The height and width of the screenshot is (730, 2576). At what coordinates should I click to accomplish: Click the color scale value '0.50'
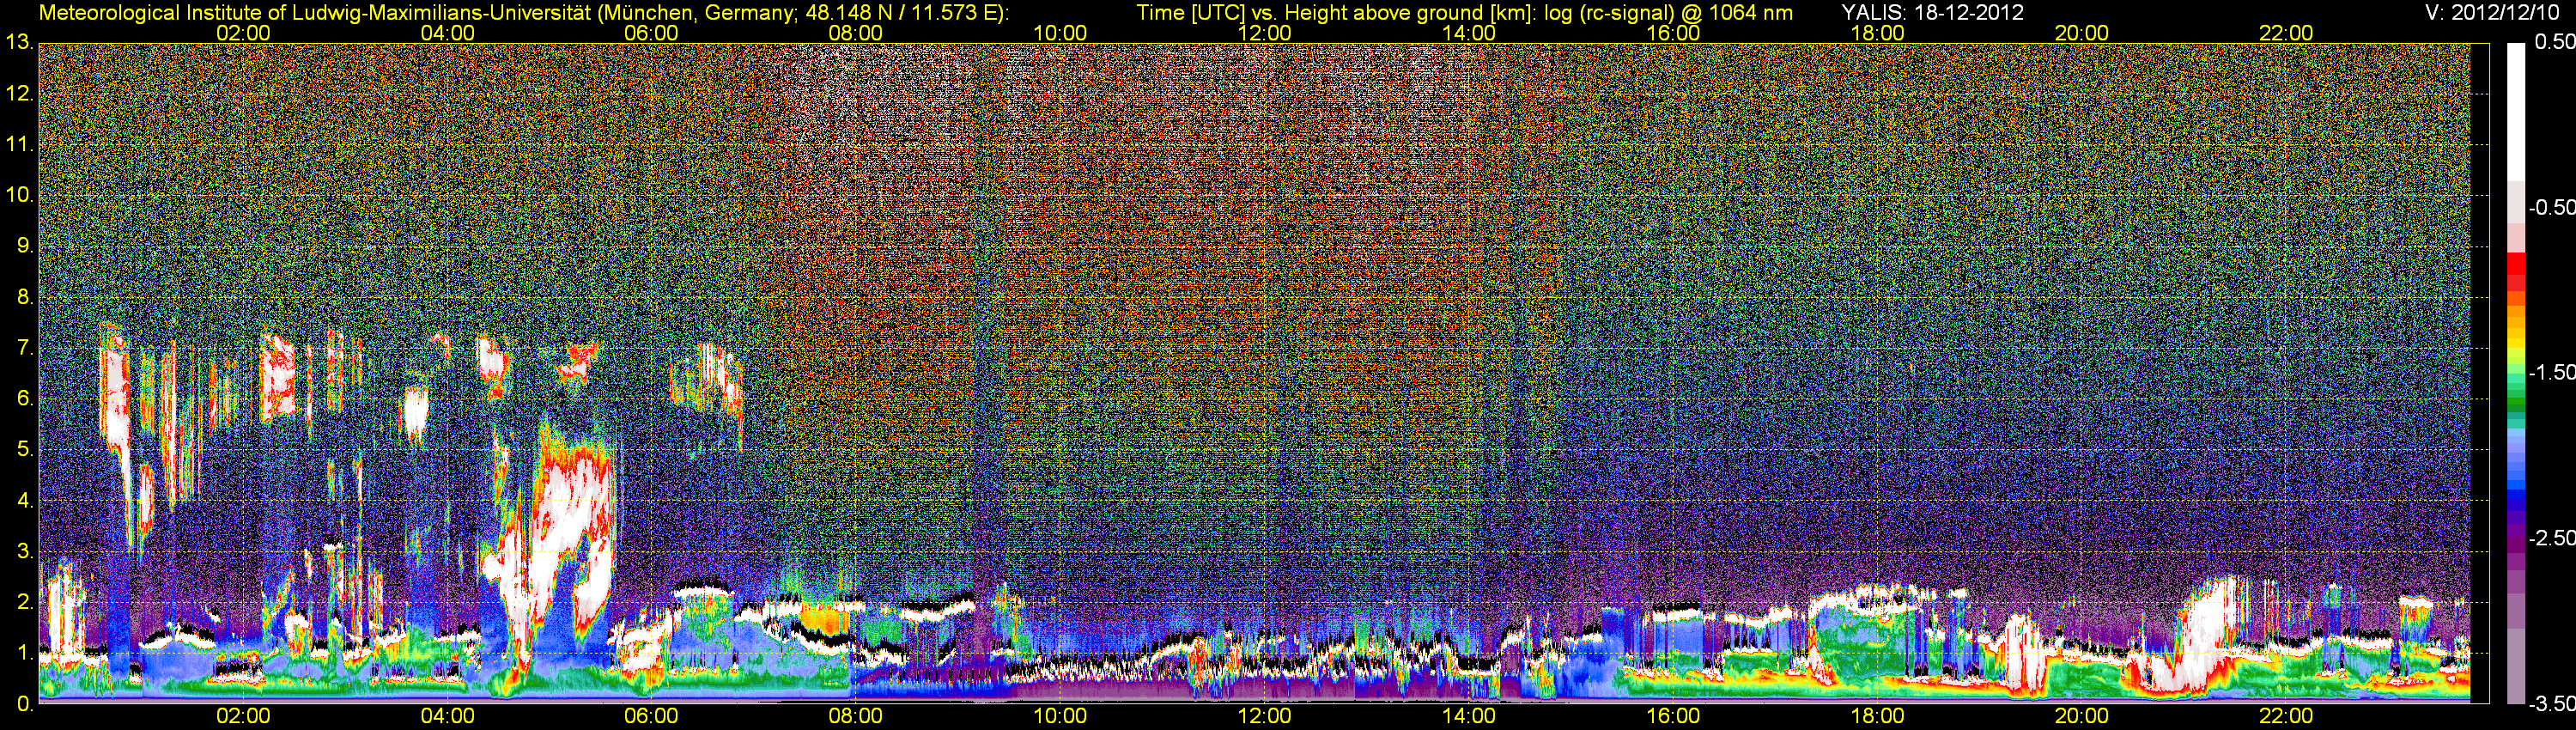click(x=2554, y=42)
